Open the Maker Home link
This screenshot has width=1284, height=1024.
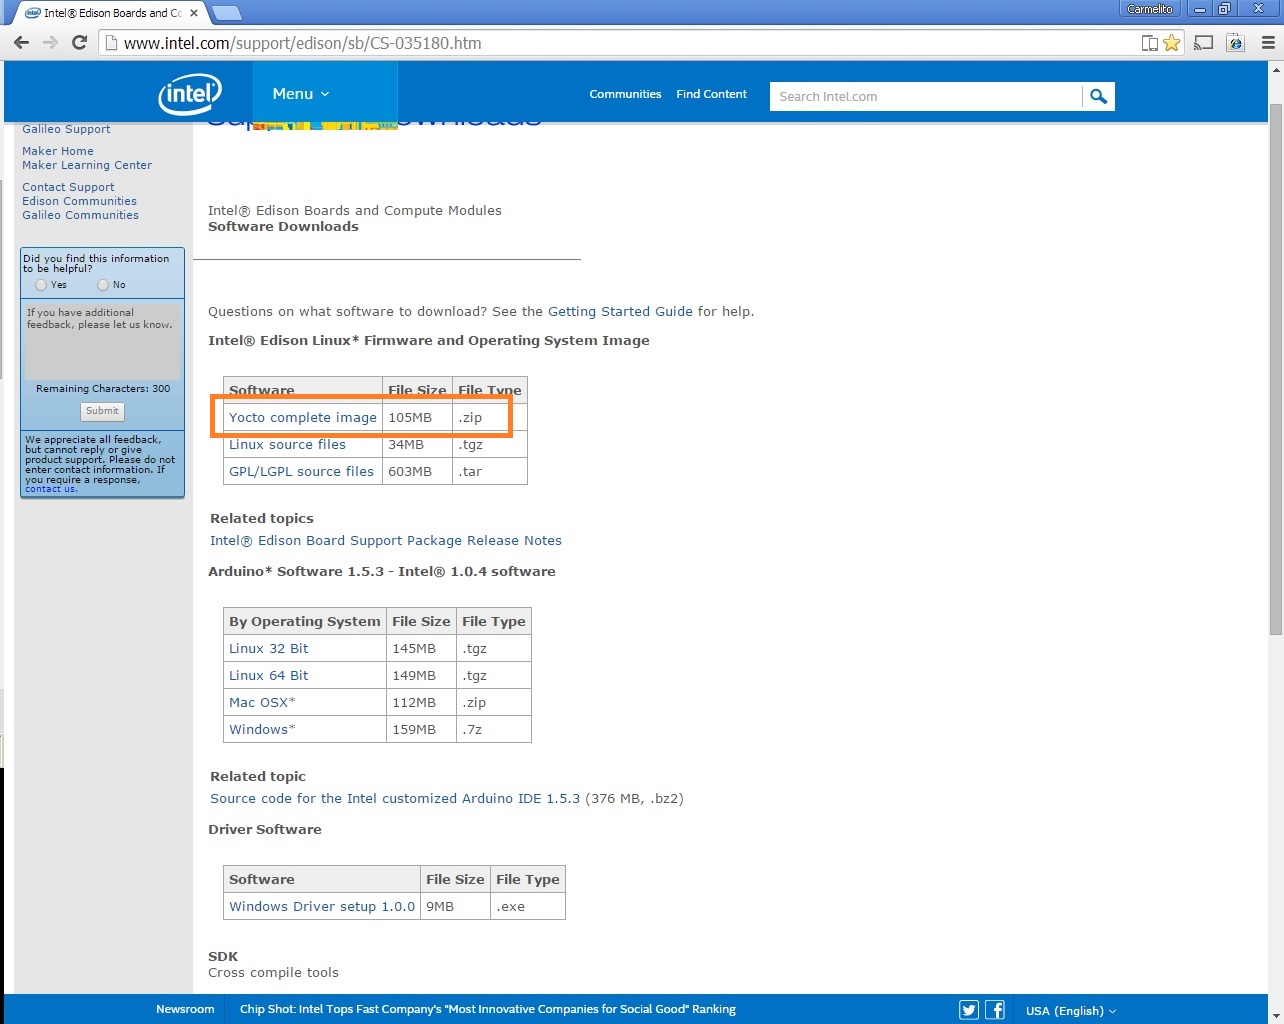[58, 151]
